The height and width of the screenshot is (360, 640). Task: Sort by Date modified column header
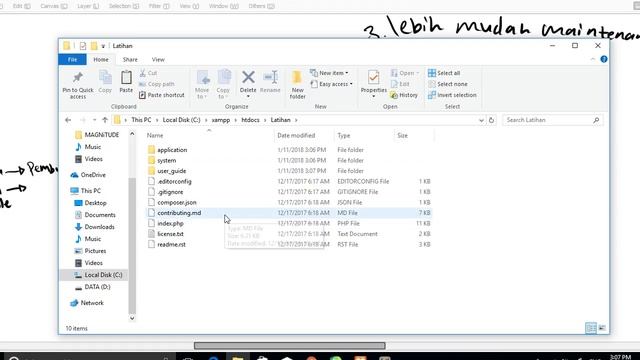tap(296, 136)
